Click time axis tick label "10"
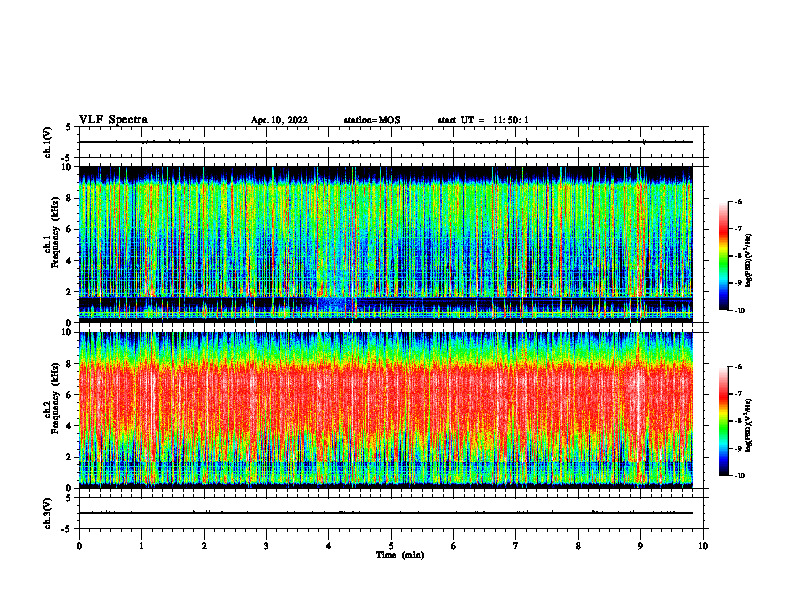Screen dimensions: 792x612 [703, 546]
